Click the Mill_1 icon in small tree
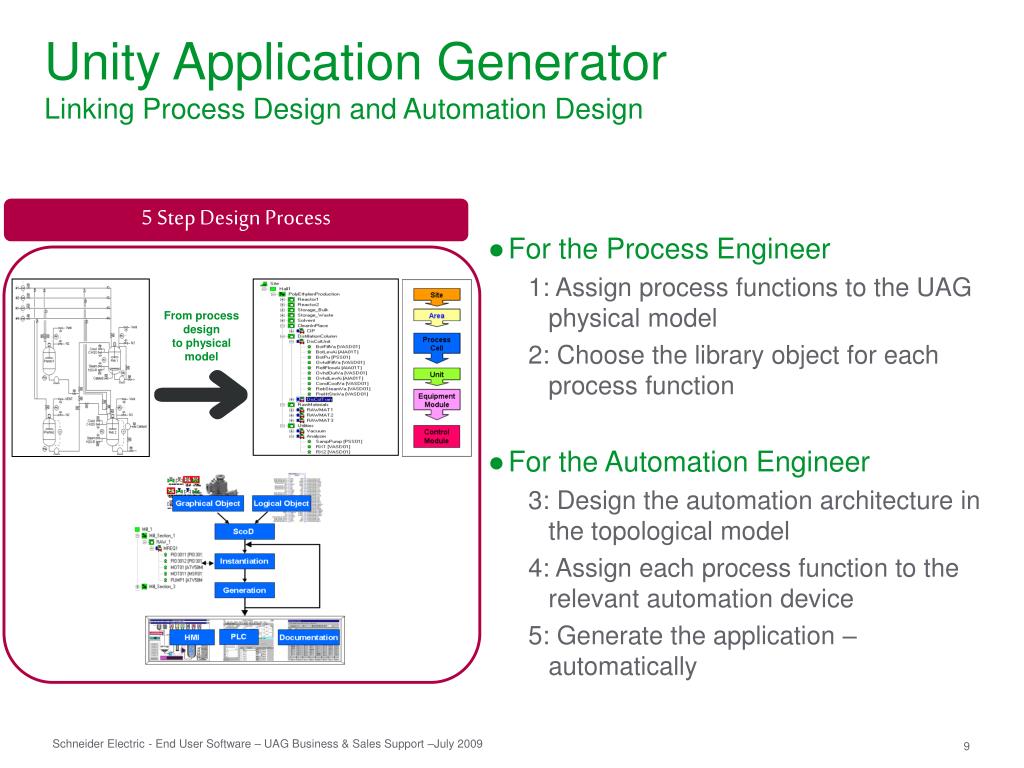The image size is (1024, 768). (x=137, y=530)
